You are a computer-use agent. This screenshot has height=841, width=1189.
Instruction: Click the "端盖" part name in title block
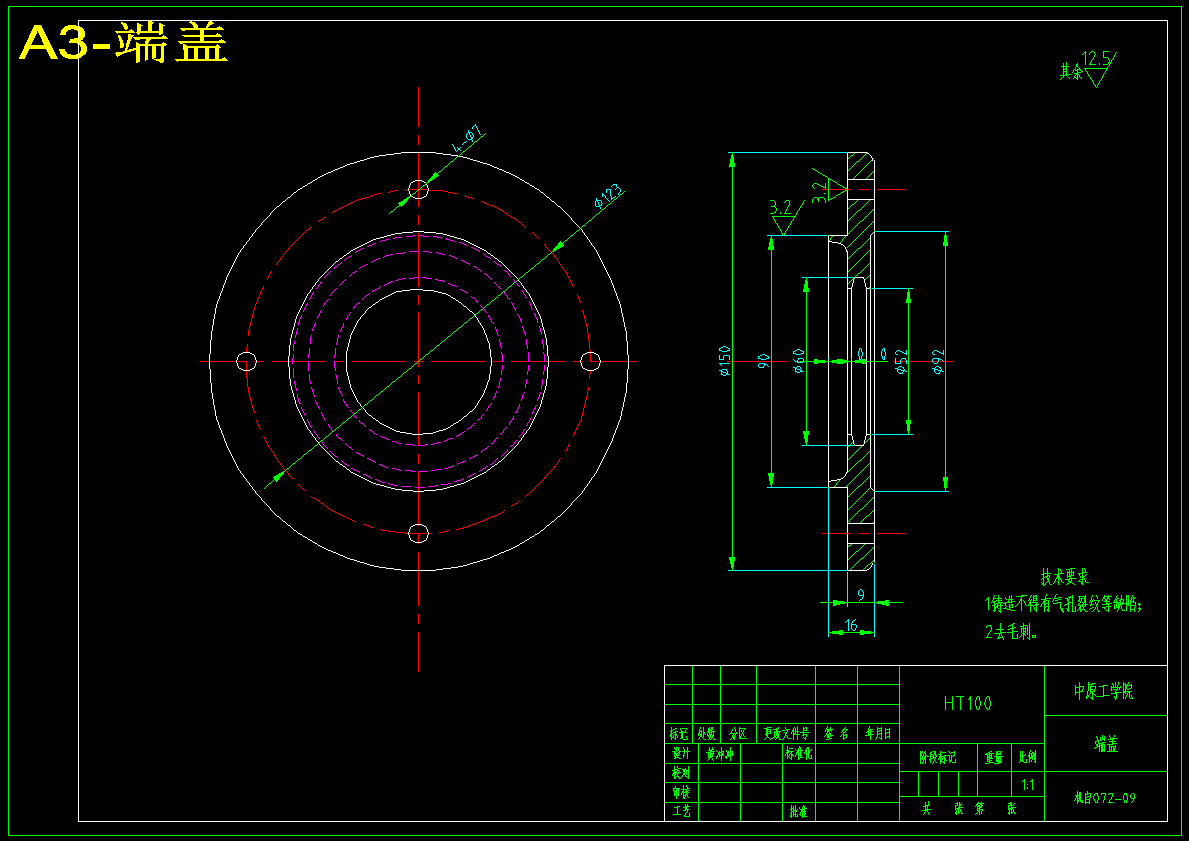point(1106,745)
